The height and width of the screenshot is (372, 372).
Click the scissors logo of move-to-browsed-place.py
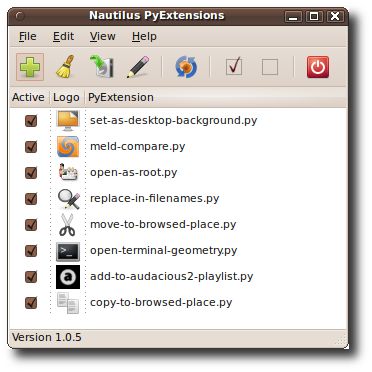coord(67,225)
